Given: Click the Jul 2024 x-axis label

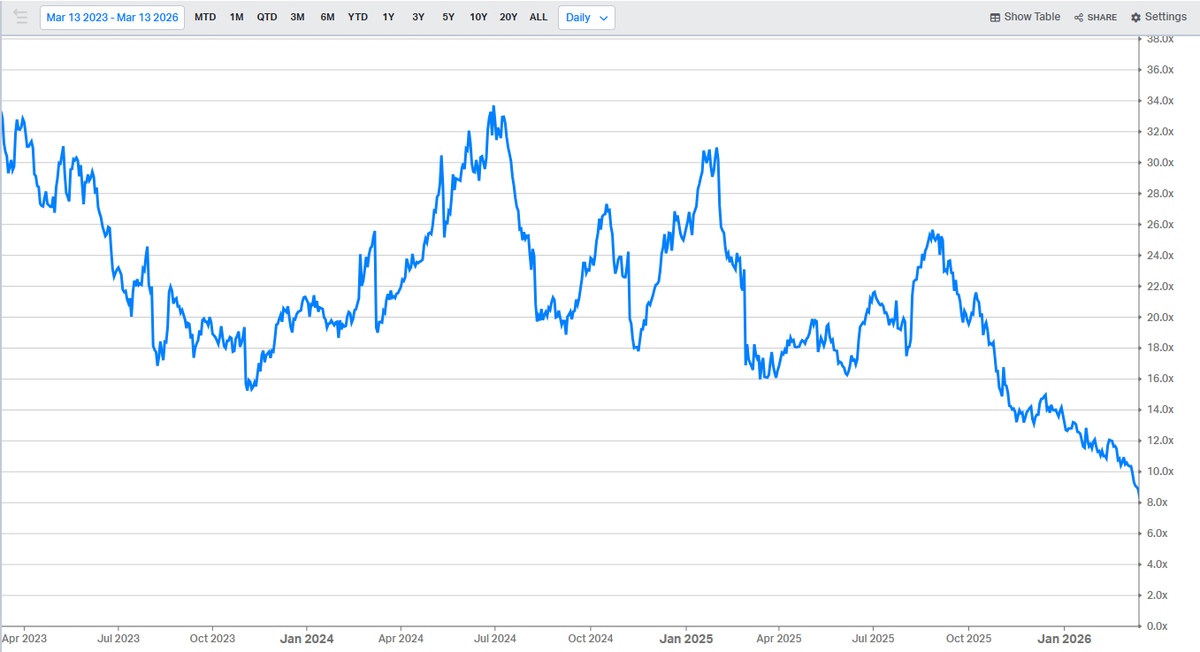Looking at the screenshot, I should [x=494, y=638].
